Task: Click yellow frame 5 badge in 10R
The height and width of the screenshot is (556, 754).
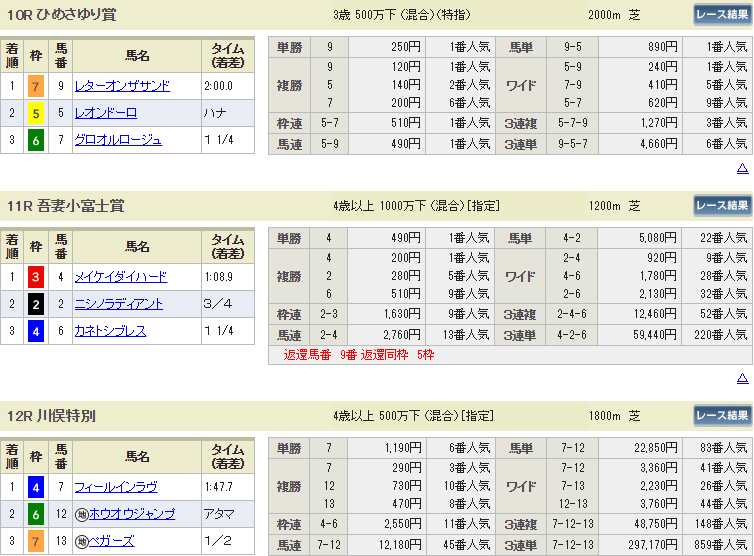Action: [36, 114]
